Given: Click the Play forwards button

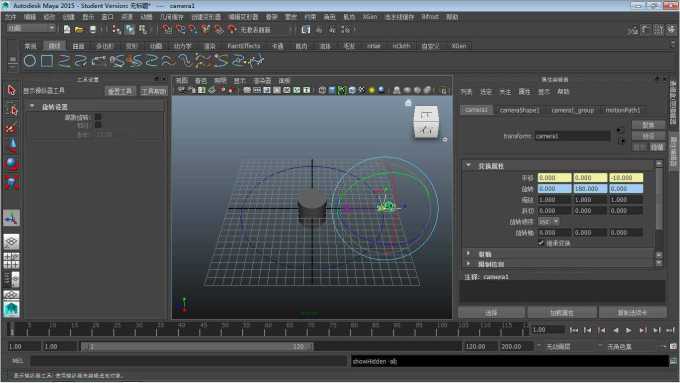Looking at the screenshot, I should tap(628, 331).
